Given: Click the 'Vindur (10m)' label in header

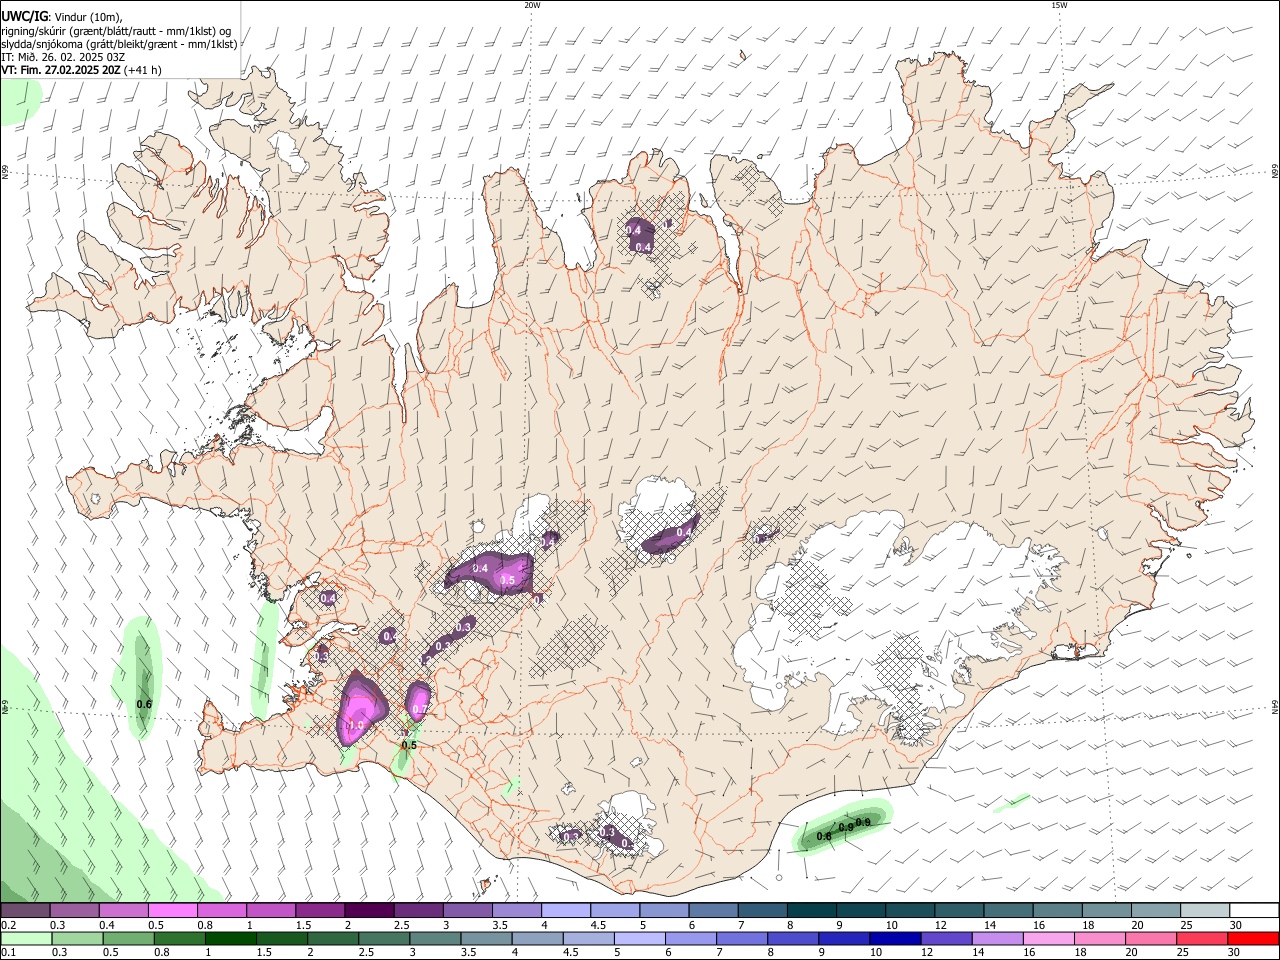Looking at the screenshot, I should 89,17.
